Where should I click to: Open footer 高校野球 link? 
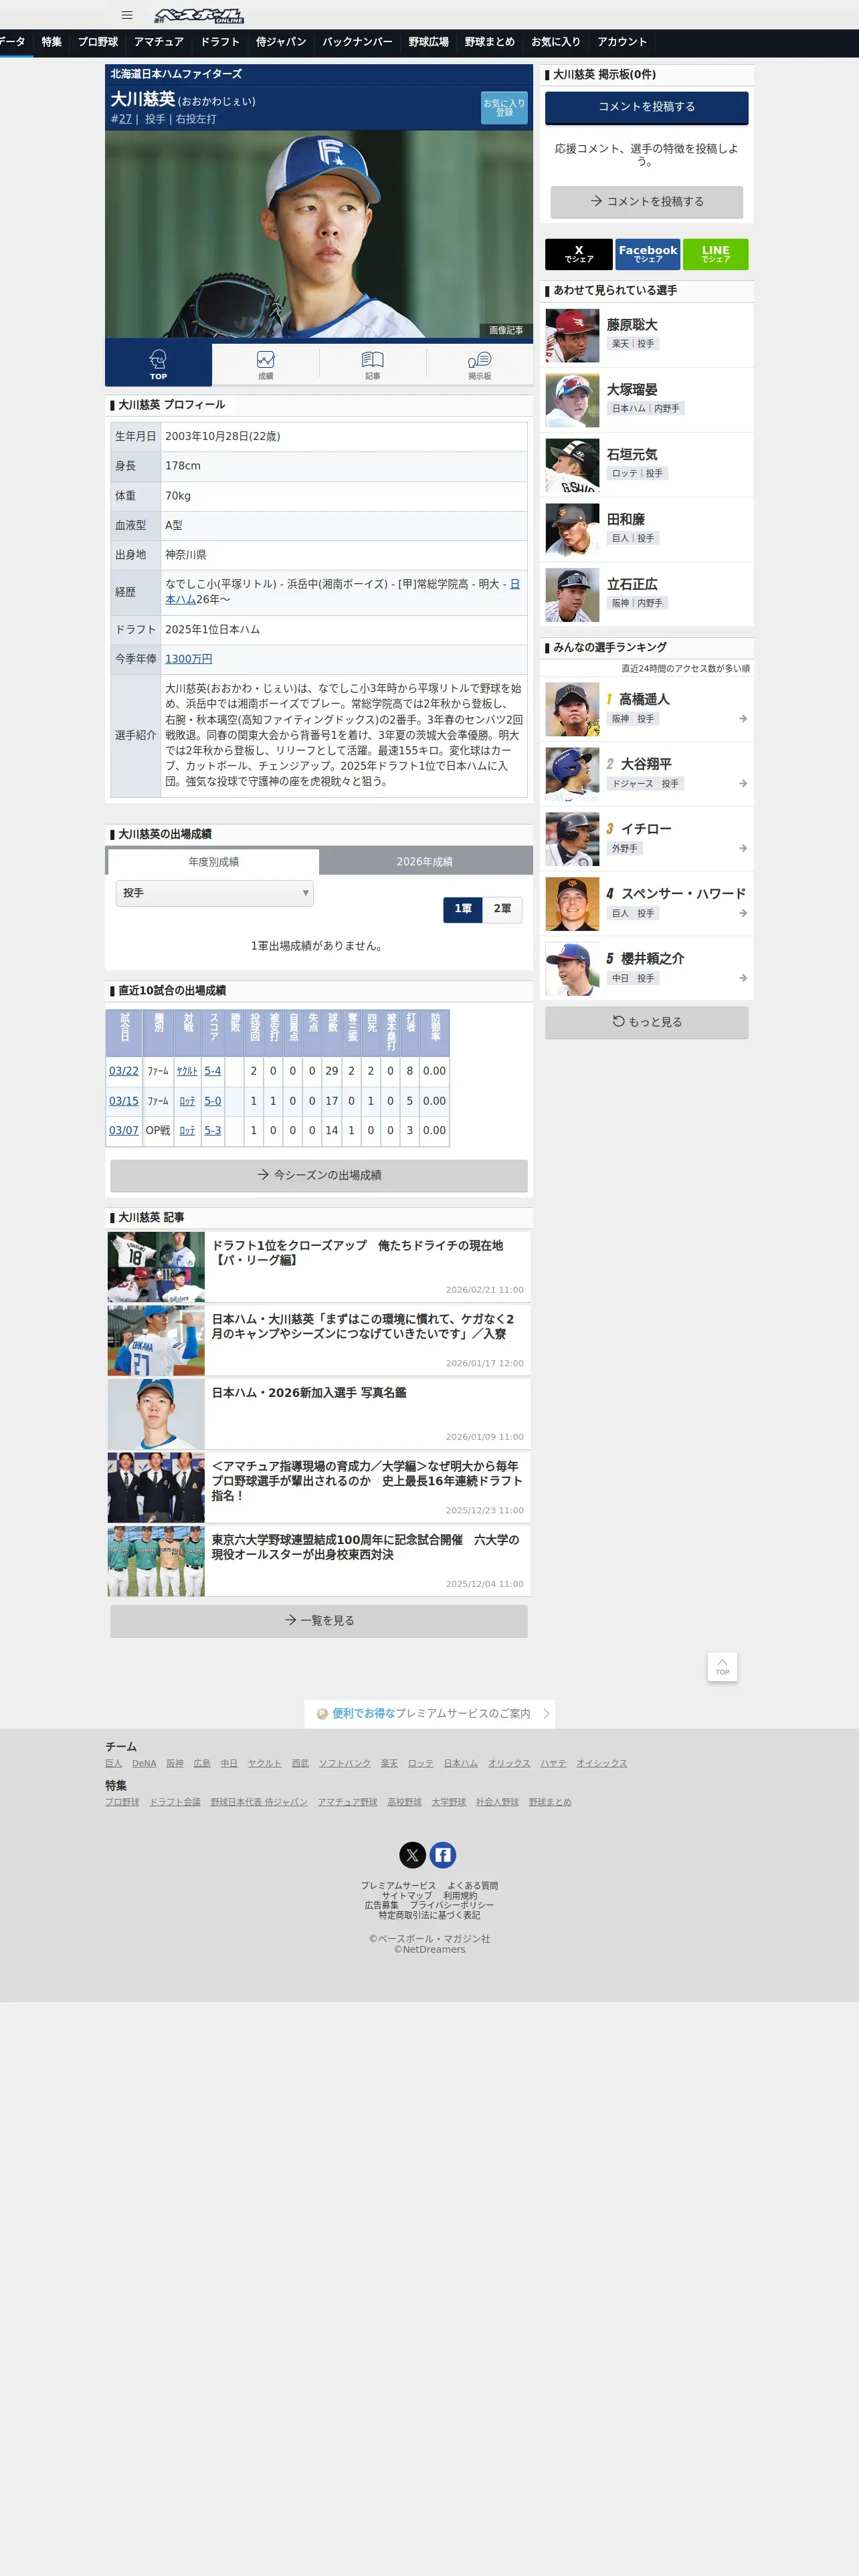point(404,1802)
